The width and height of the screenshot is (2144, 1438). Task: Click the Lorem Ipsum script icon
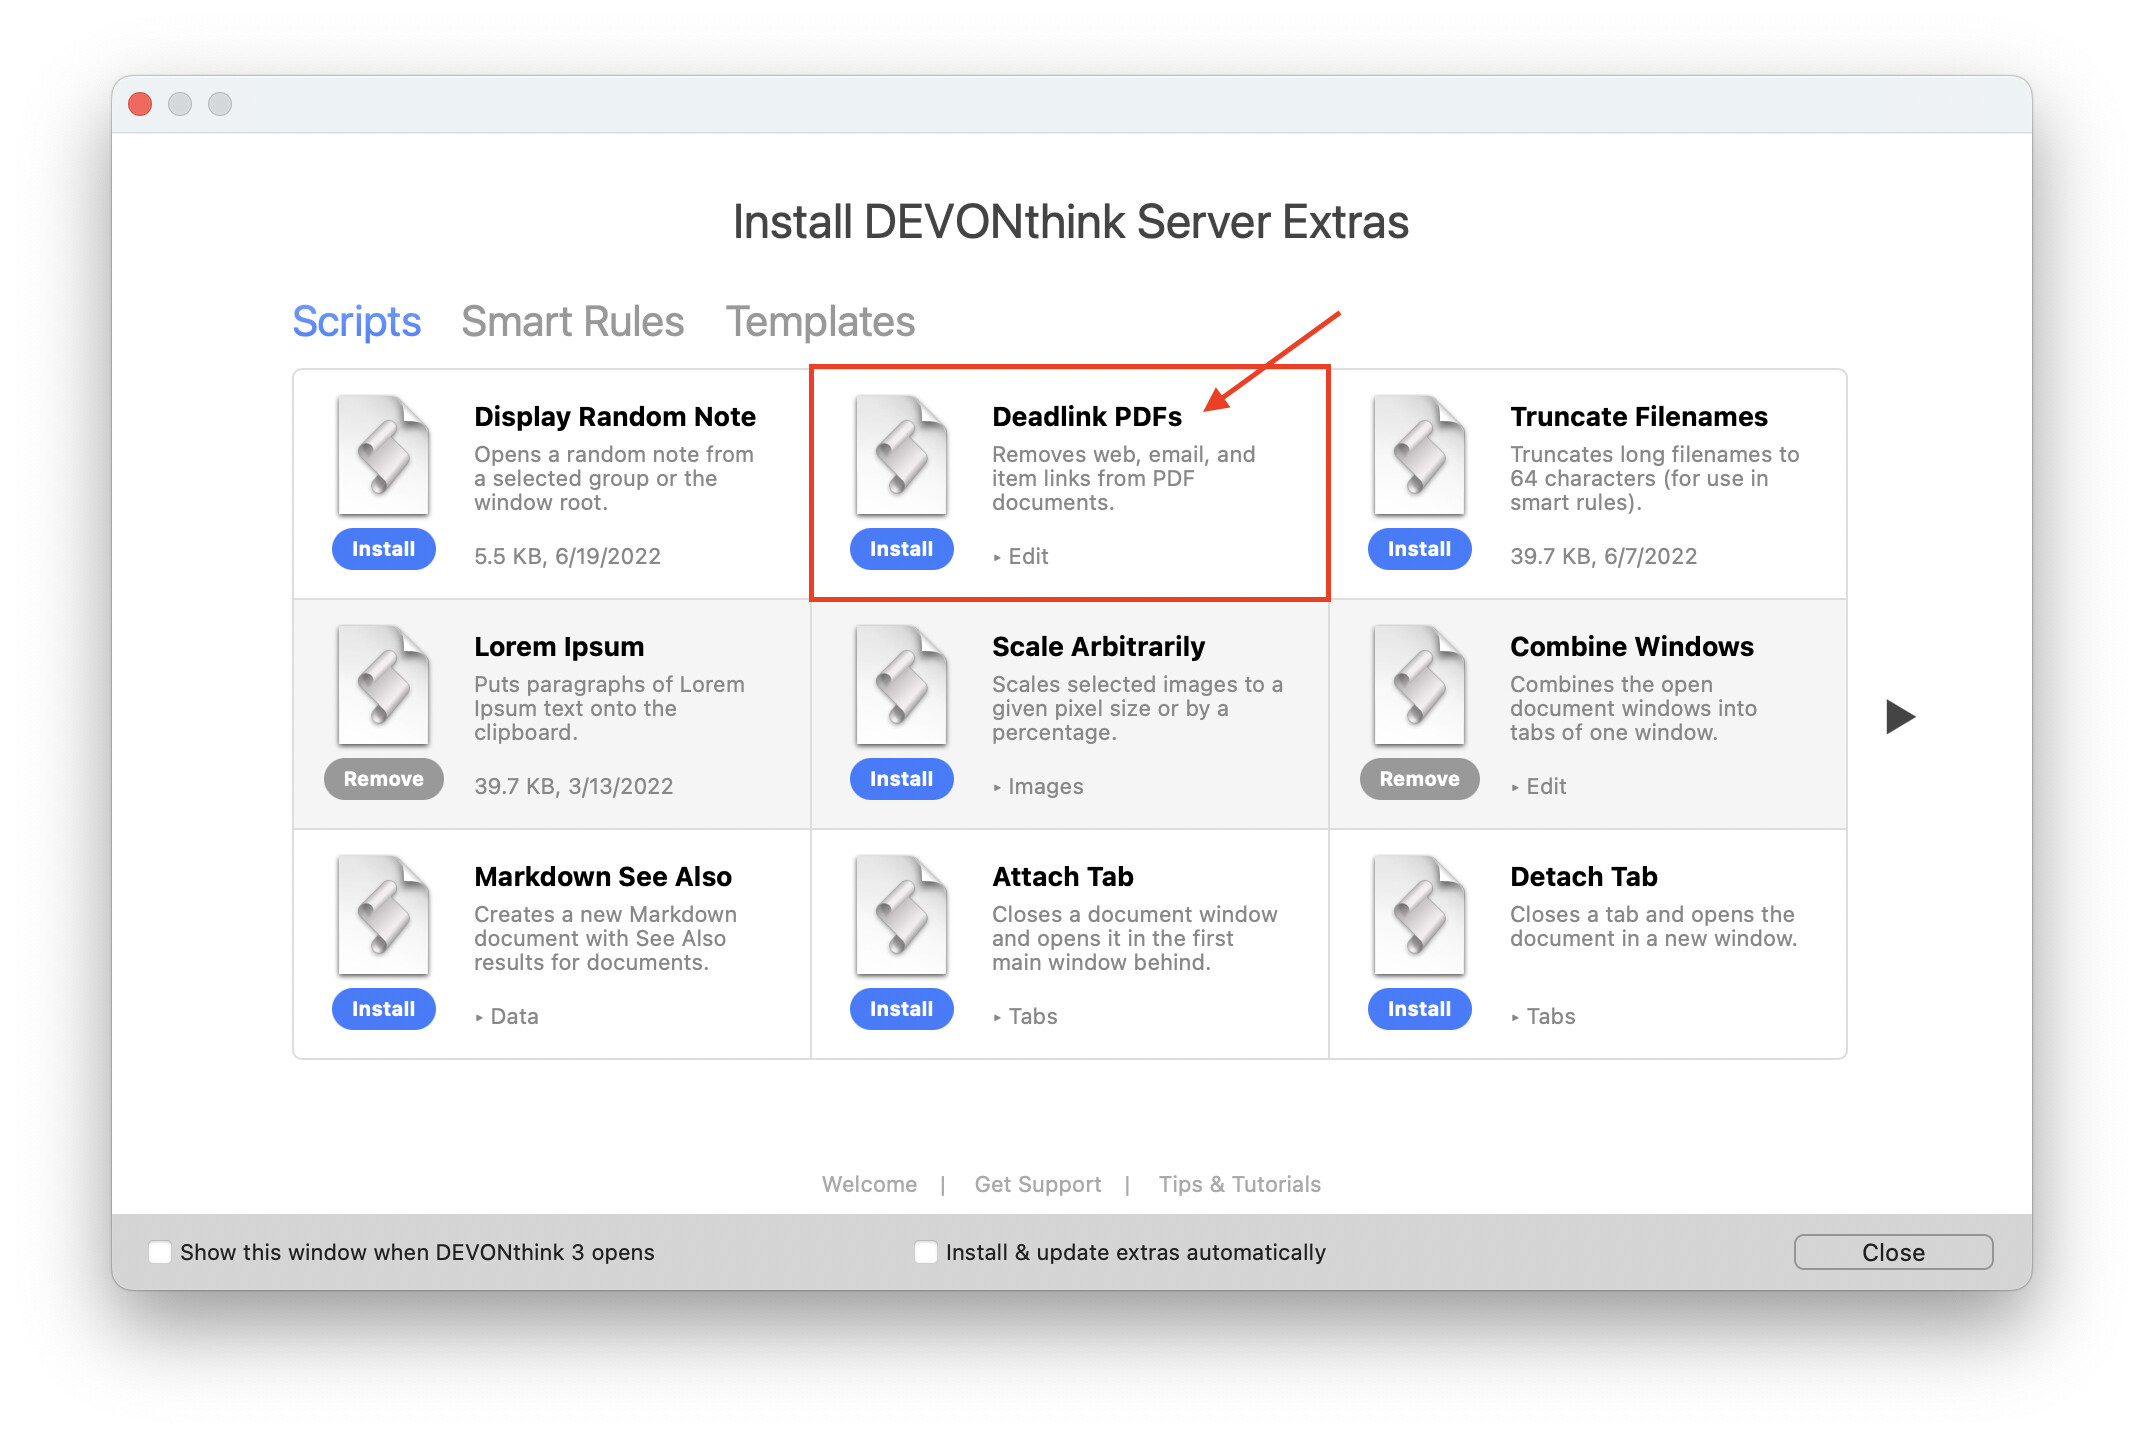click(384, 686)
